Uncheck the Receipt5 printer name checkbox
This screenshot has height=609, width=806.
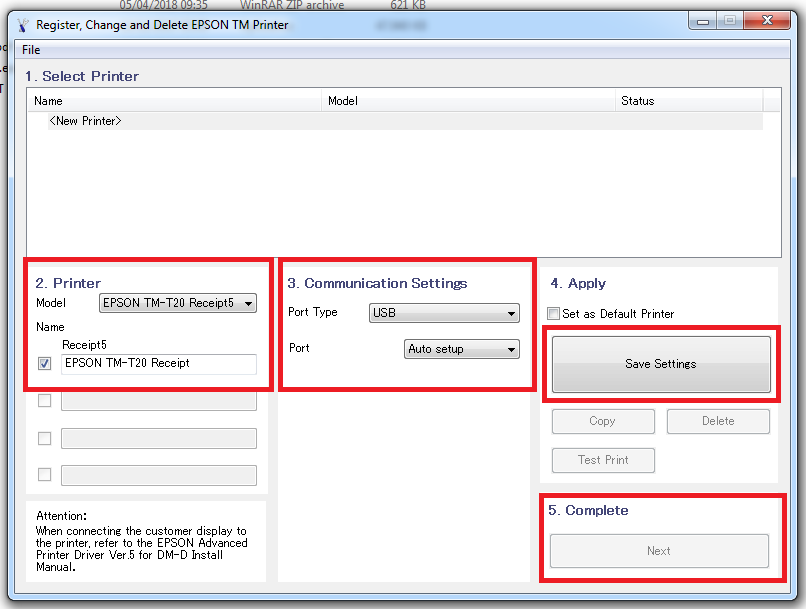44,364
